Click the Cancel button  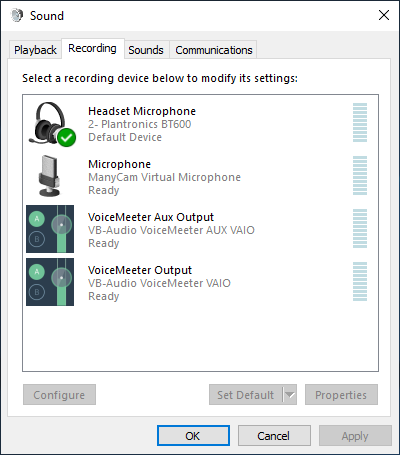point(274,436)
